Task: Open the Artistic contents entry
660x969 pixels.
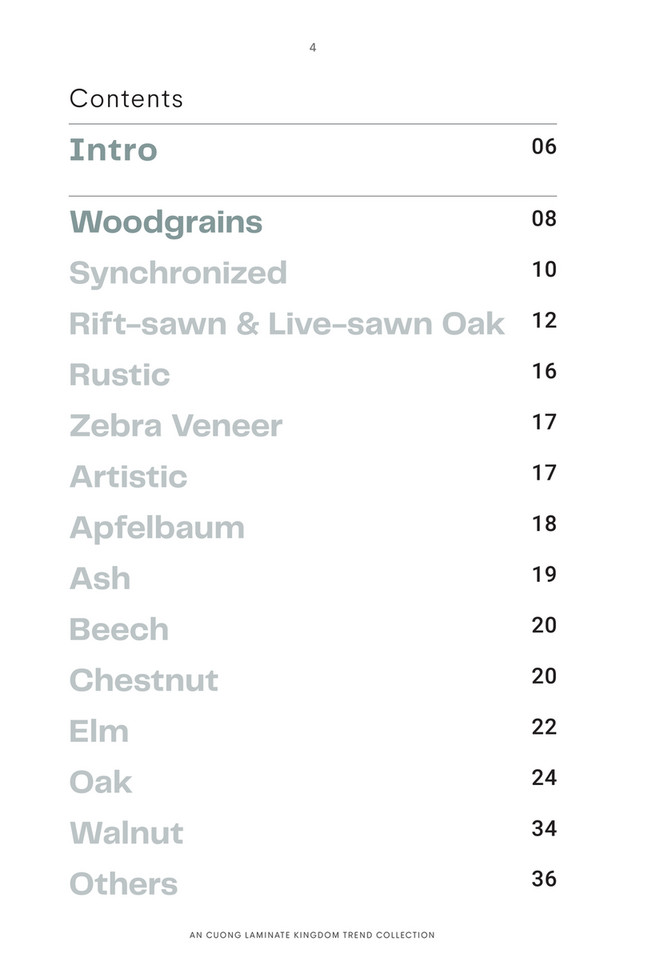Action: pyautogui.click(x=128, y=477)
